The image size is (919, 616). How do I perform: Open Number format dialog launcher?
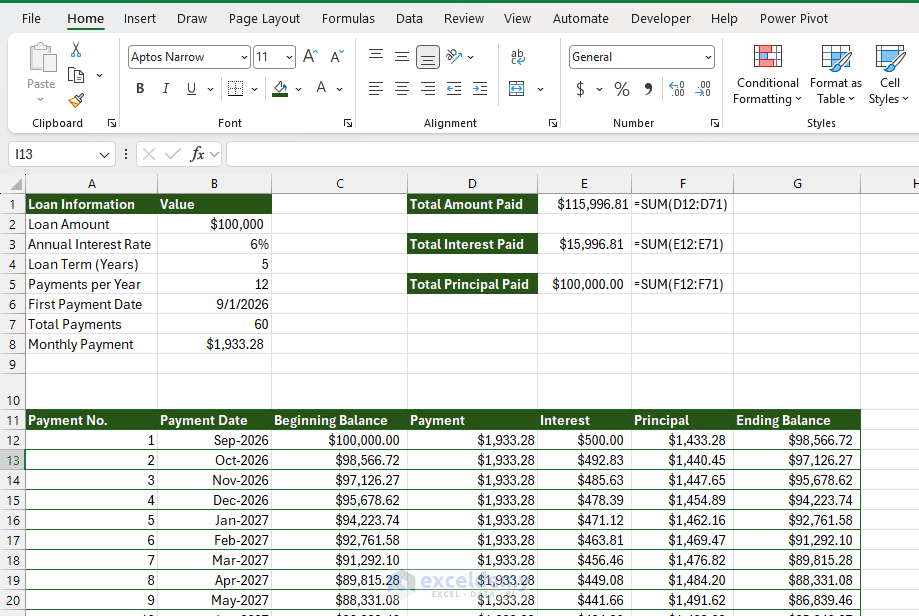pyautogui.click(x=714, y=123)
